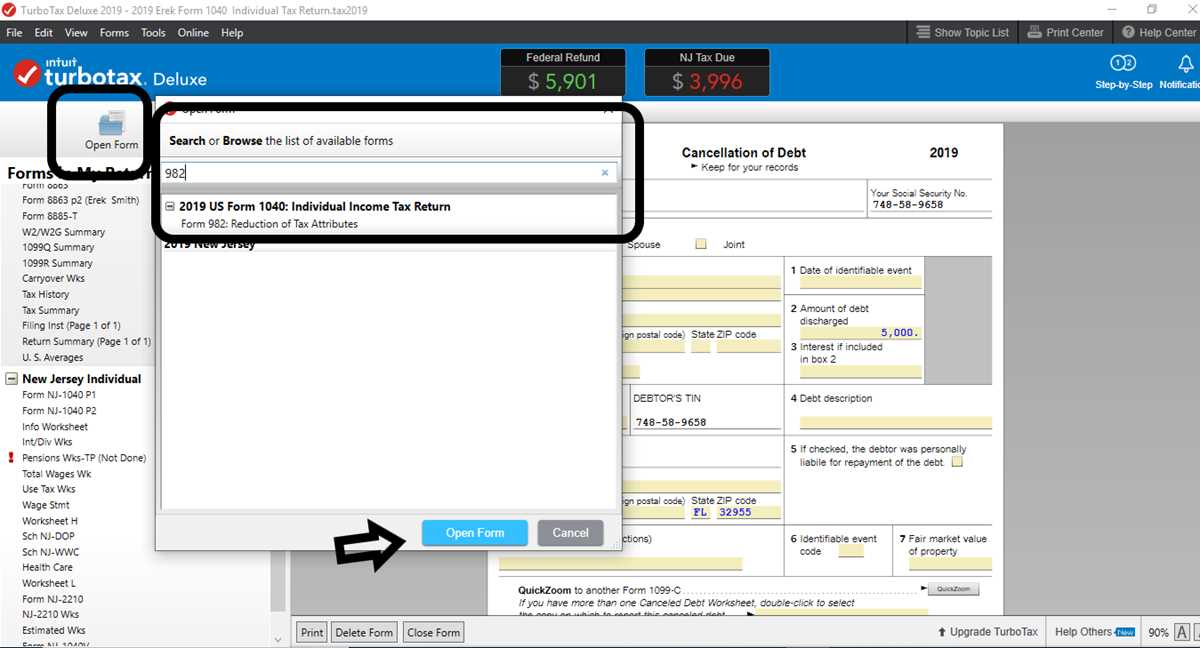Open the Edit menu
Screen dimensions: 1200x648
coord(44,32)
